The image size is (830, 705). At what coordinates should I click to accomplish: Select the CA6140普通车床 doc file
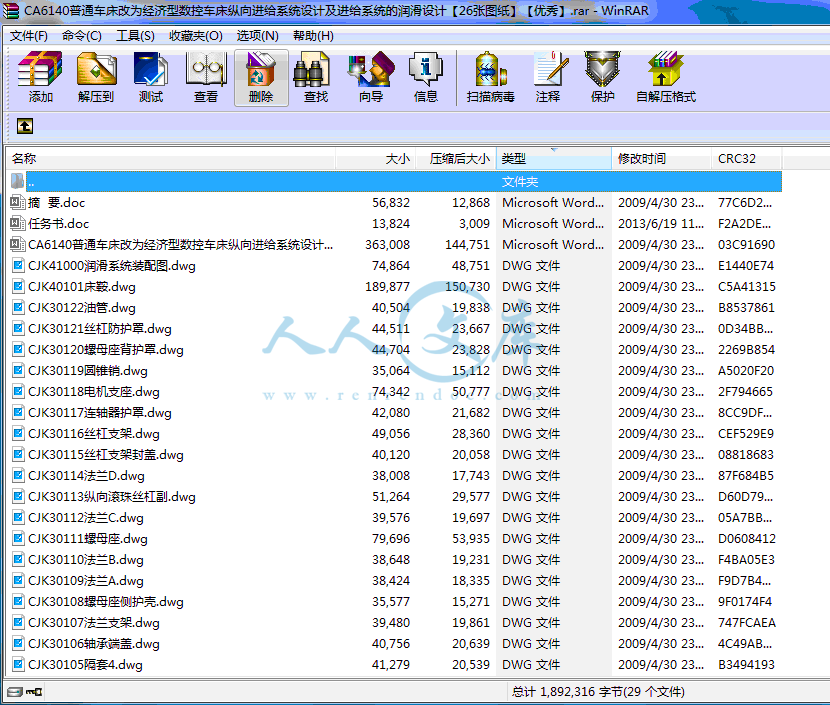point(181,245)
